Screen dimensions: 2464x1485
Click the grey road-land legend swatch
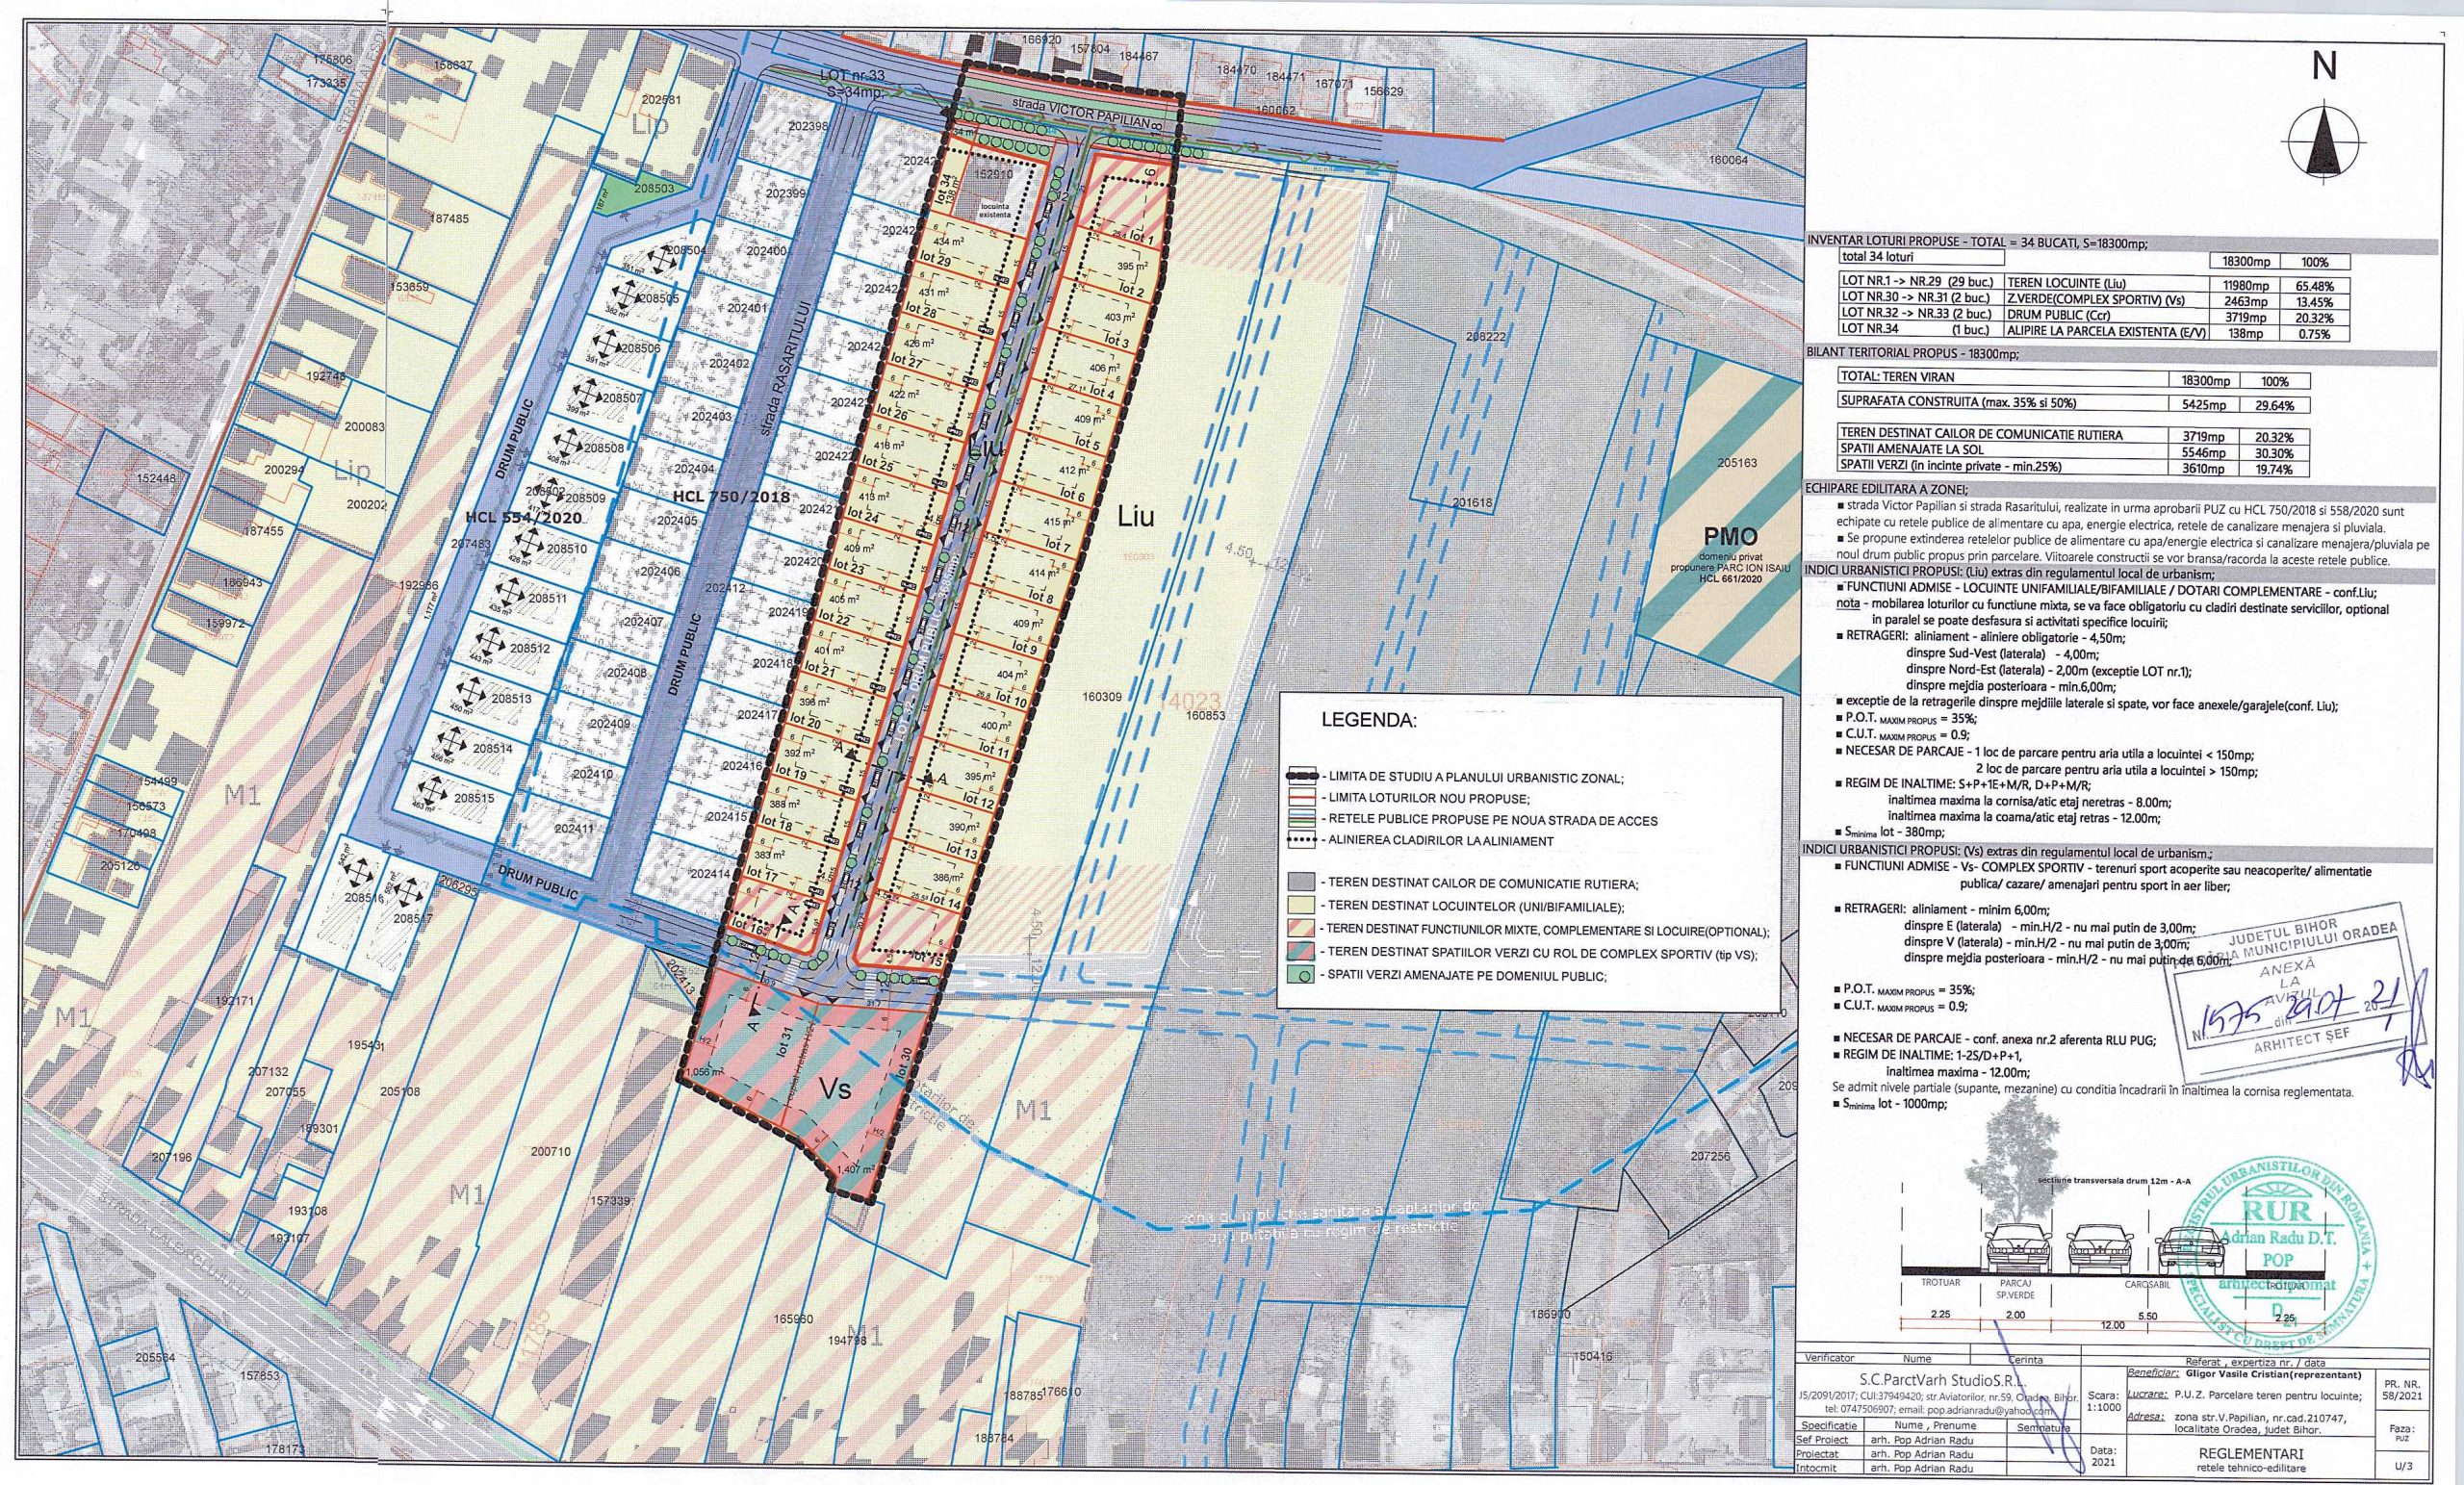[x=1300, y=883]
